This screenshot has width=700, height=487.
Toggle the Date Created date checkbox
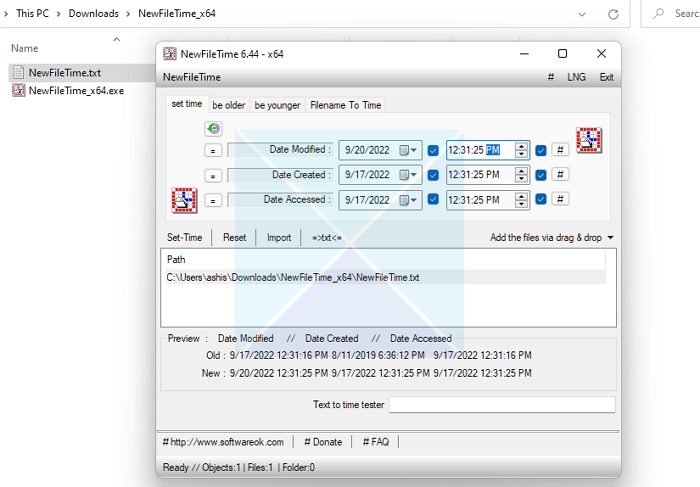(x=433, y=175)
